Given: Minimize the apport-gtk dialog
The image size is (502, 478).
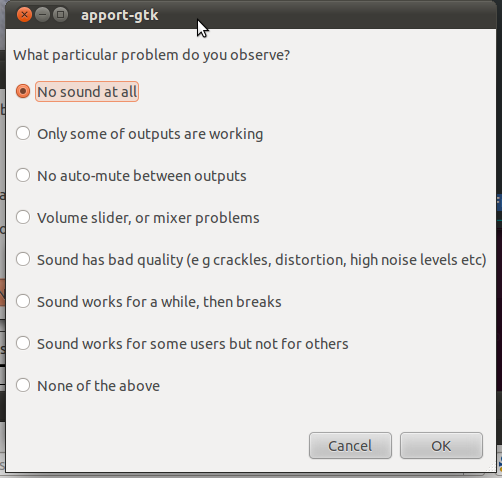Looking at the screenshot, I should coord(42,15).
